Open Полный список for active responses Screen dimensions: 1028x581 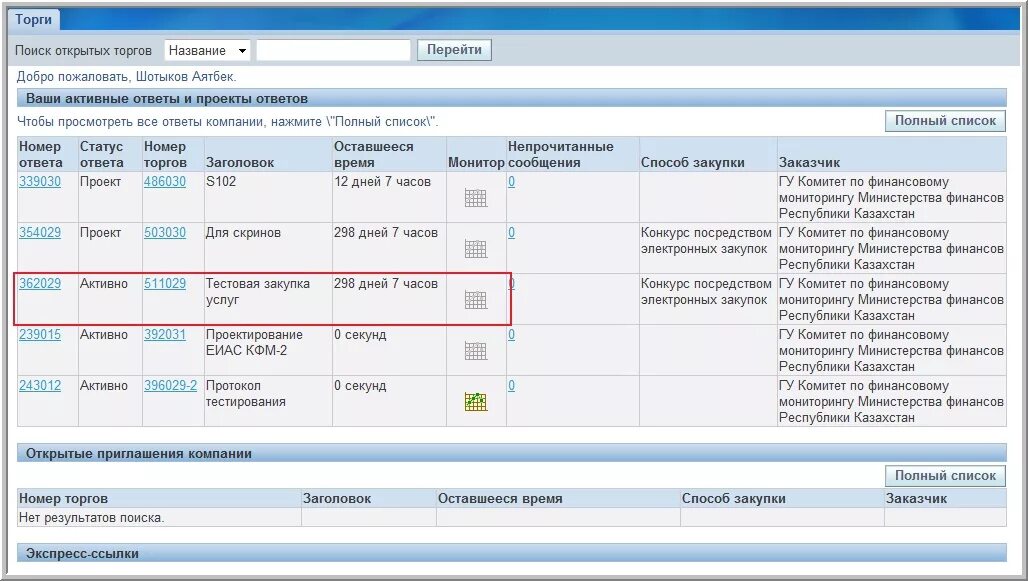[945, 121]
